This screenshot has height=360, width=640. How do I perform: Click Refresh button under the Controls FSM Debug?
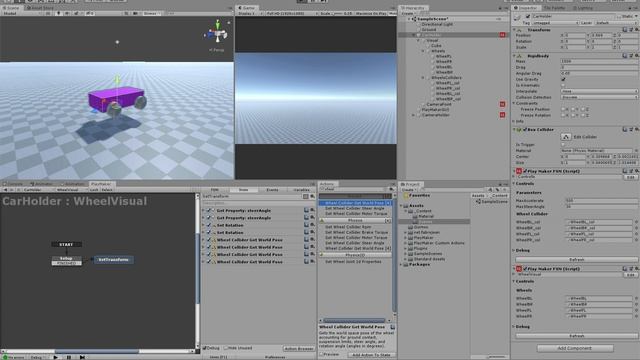(576, 260)
